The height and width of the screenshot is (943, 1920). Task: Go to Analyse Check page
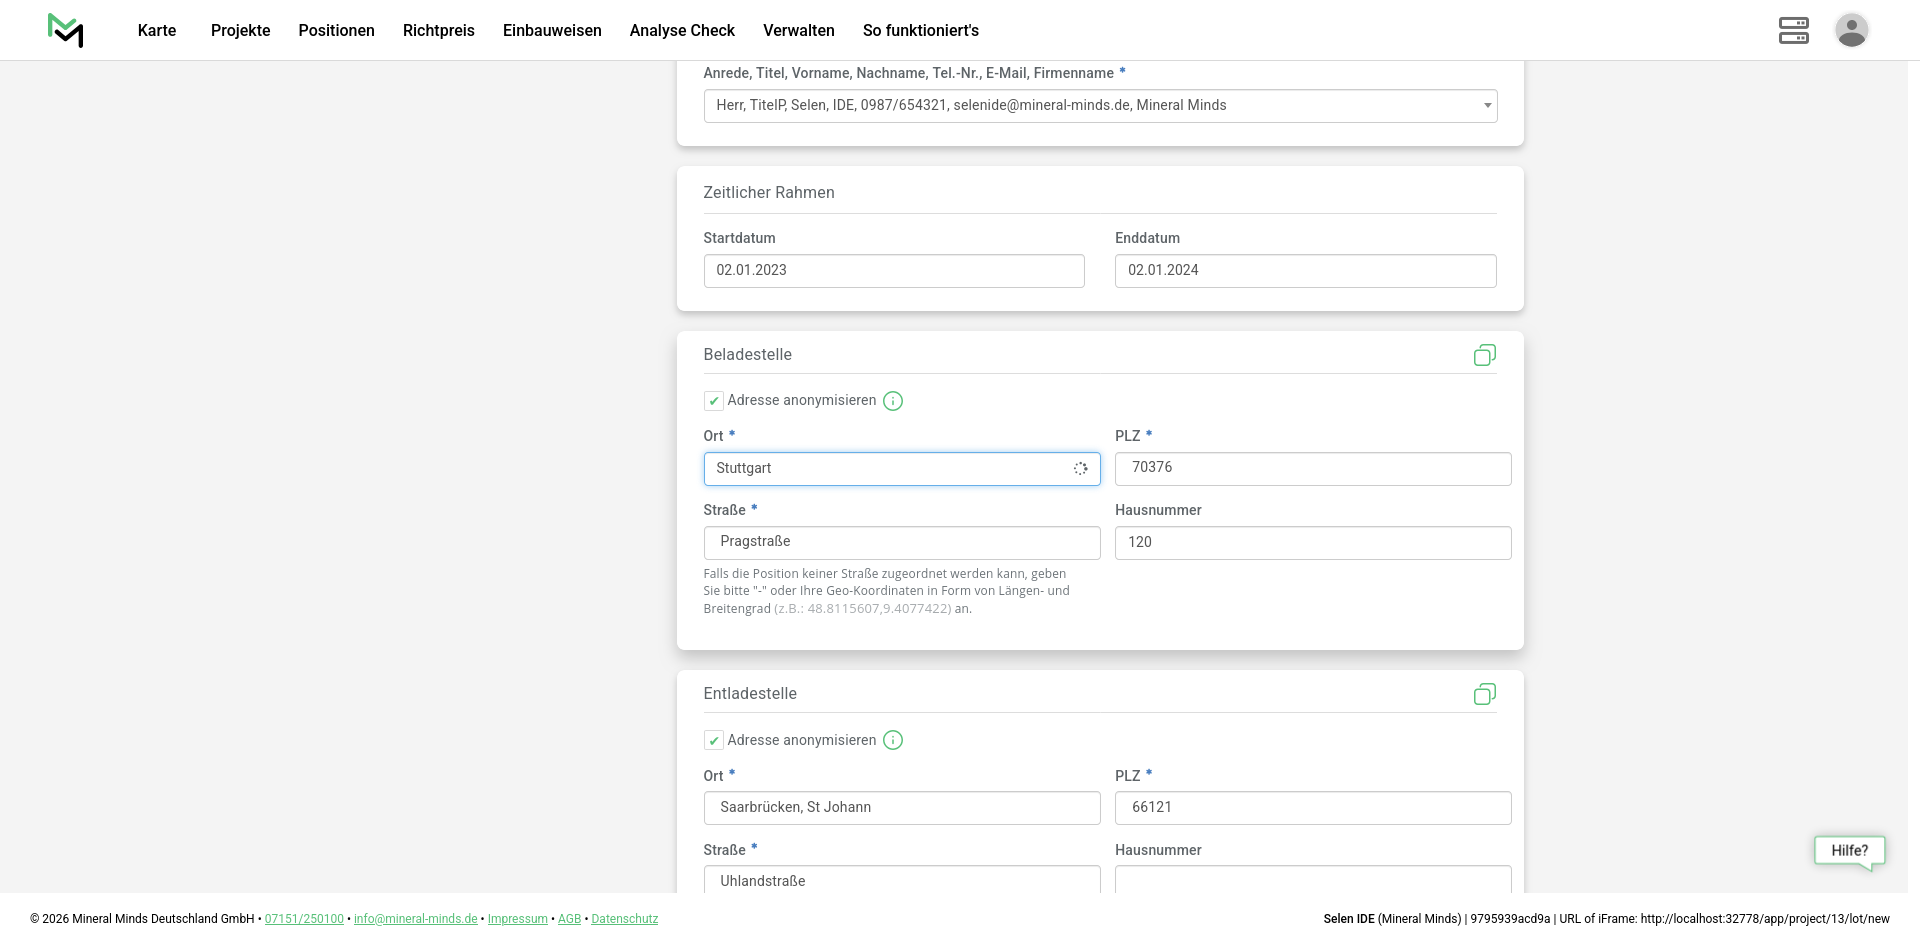point(682,30)
